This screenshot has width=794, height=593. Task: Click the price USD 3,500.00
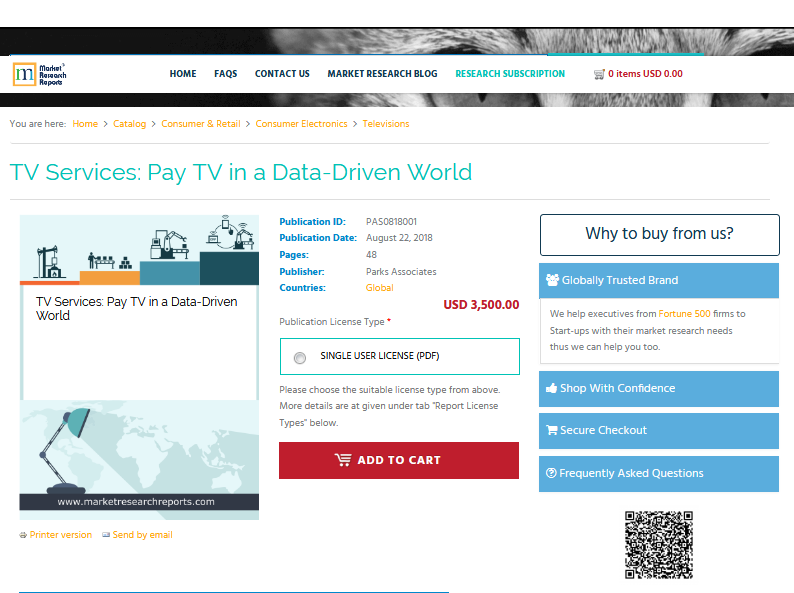click(481, 305)
